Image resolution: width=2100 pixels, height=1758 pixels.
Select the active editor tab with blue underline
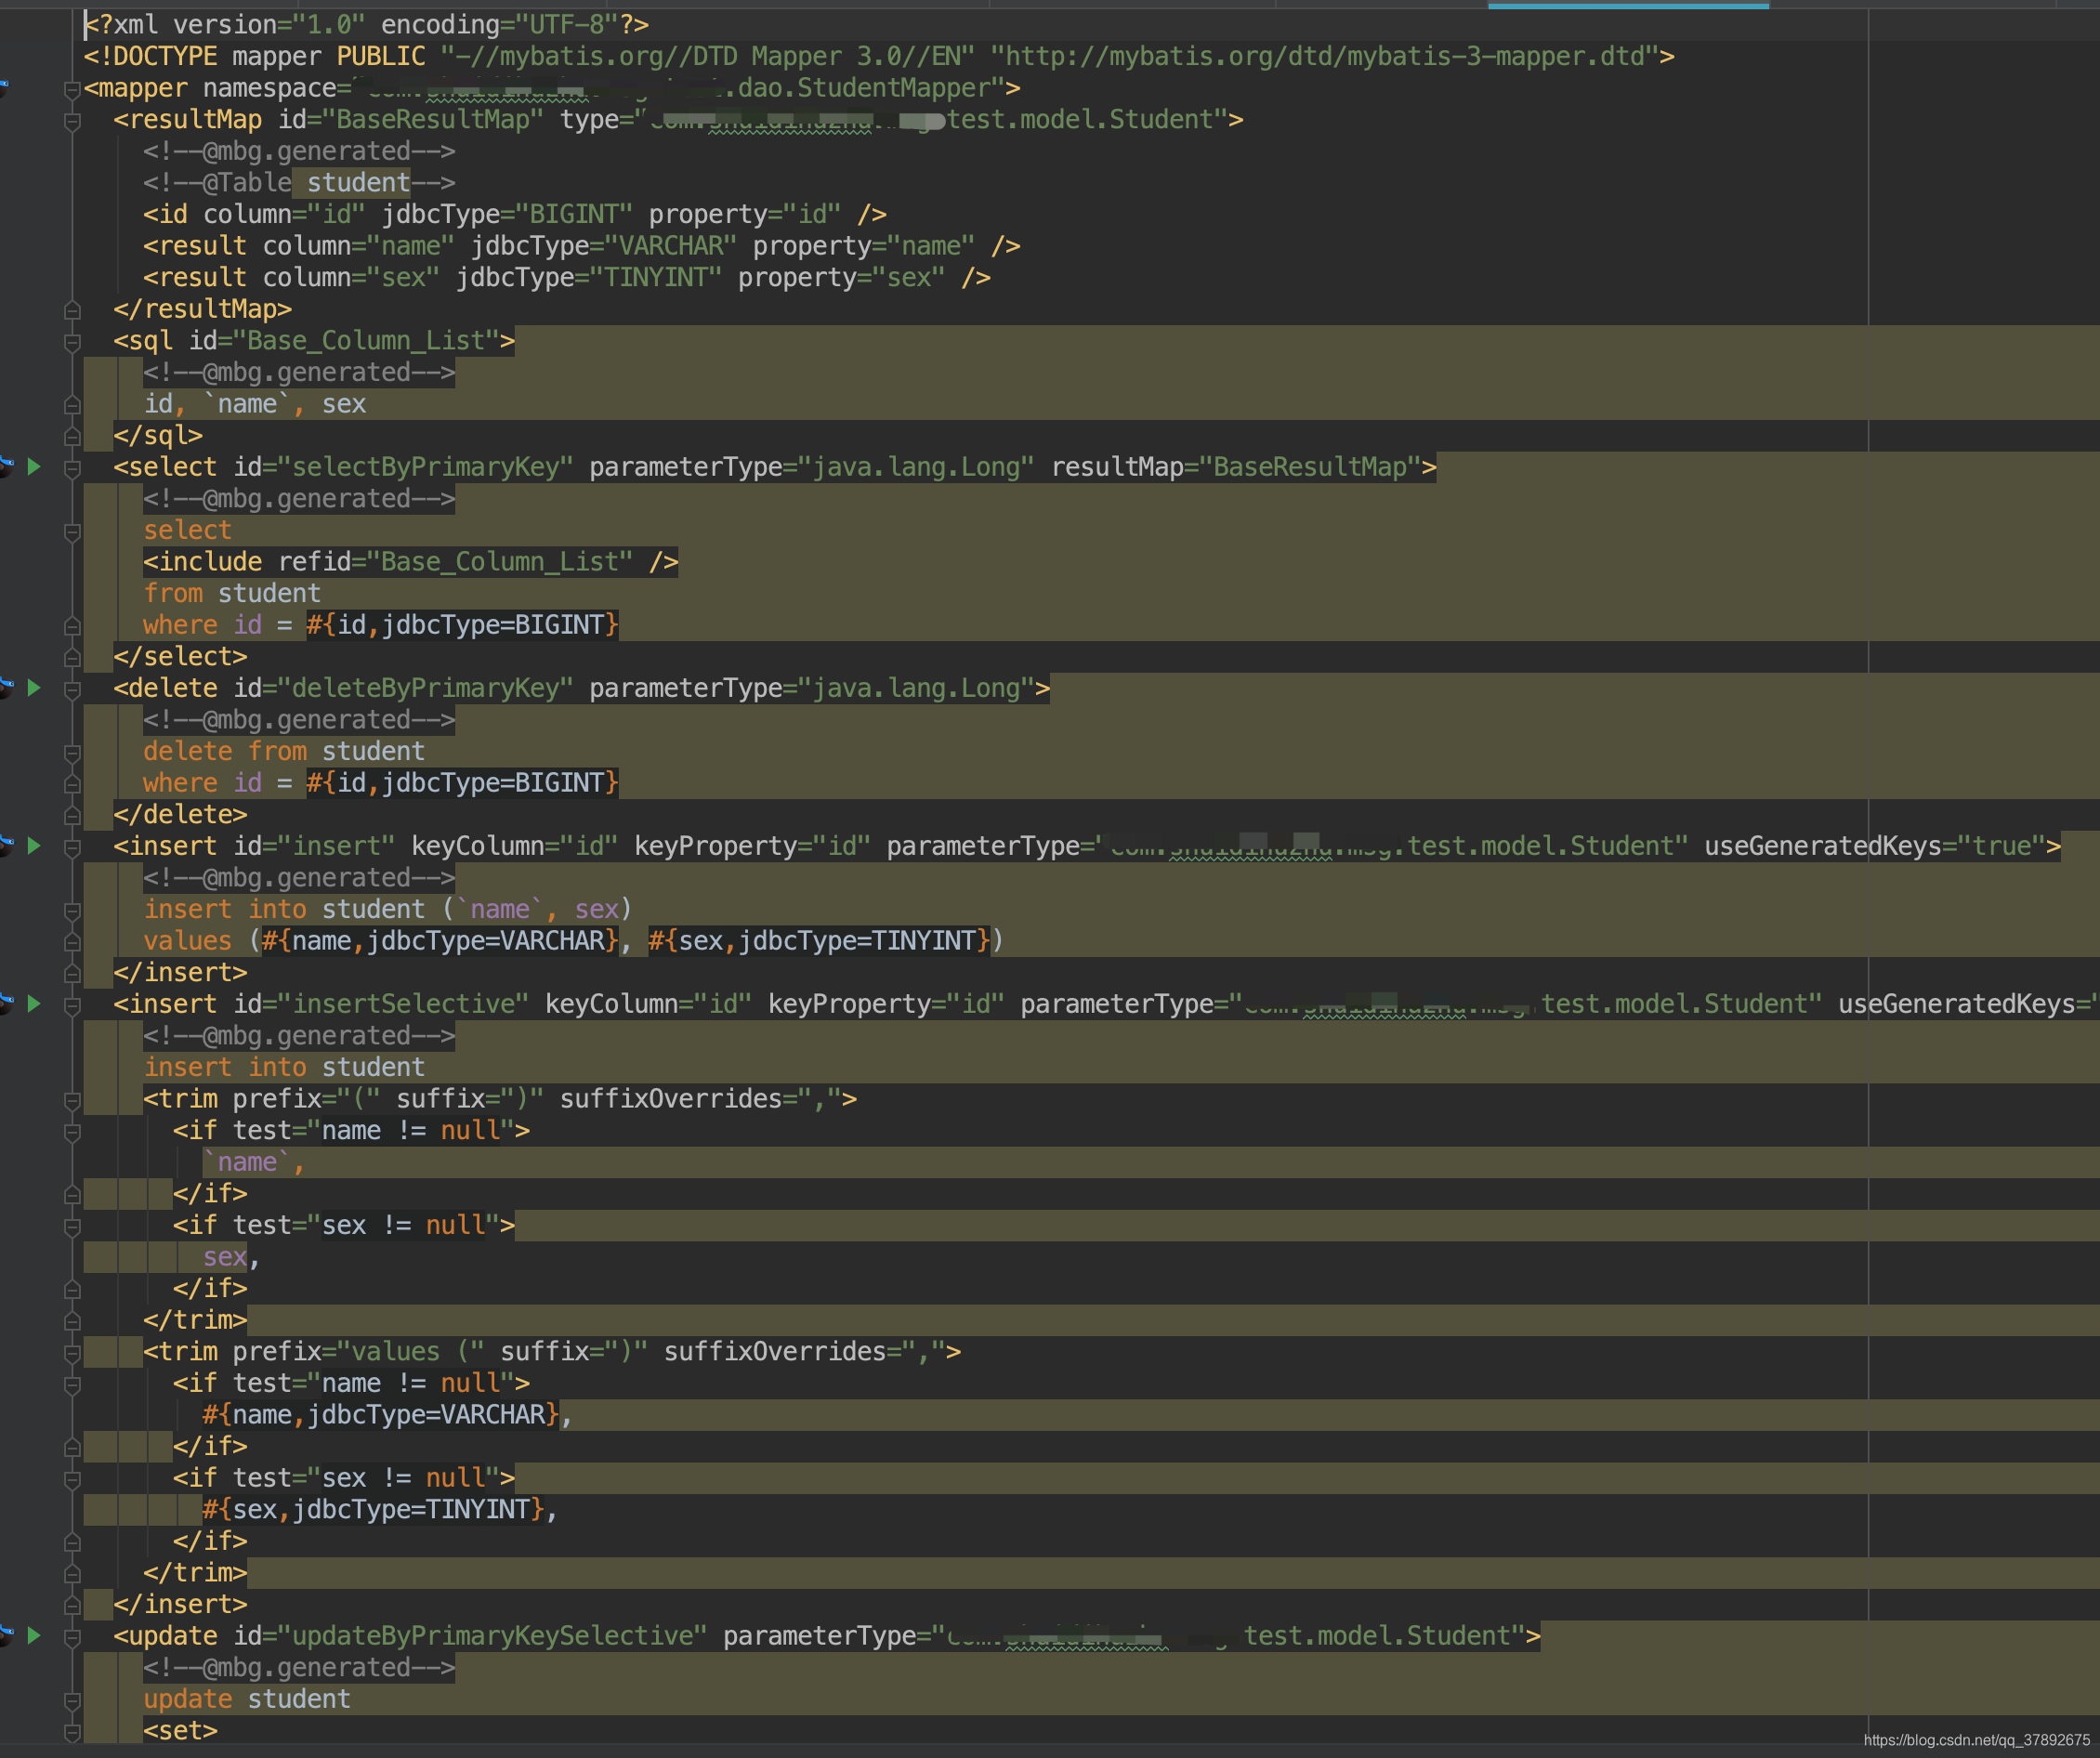[1627, 3]
